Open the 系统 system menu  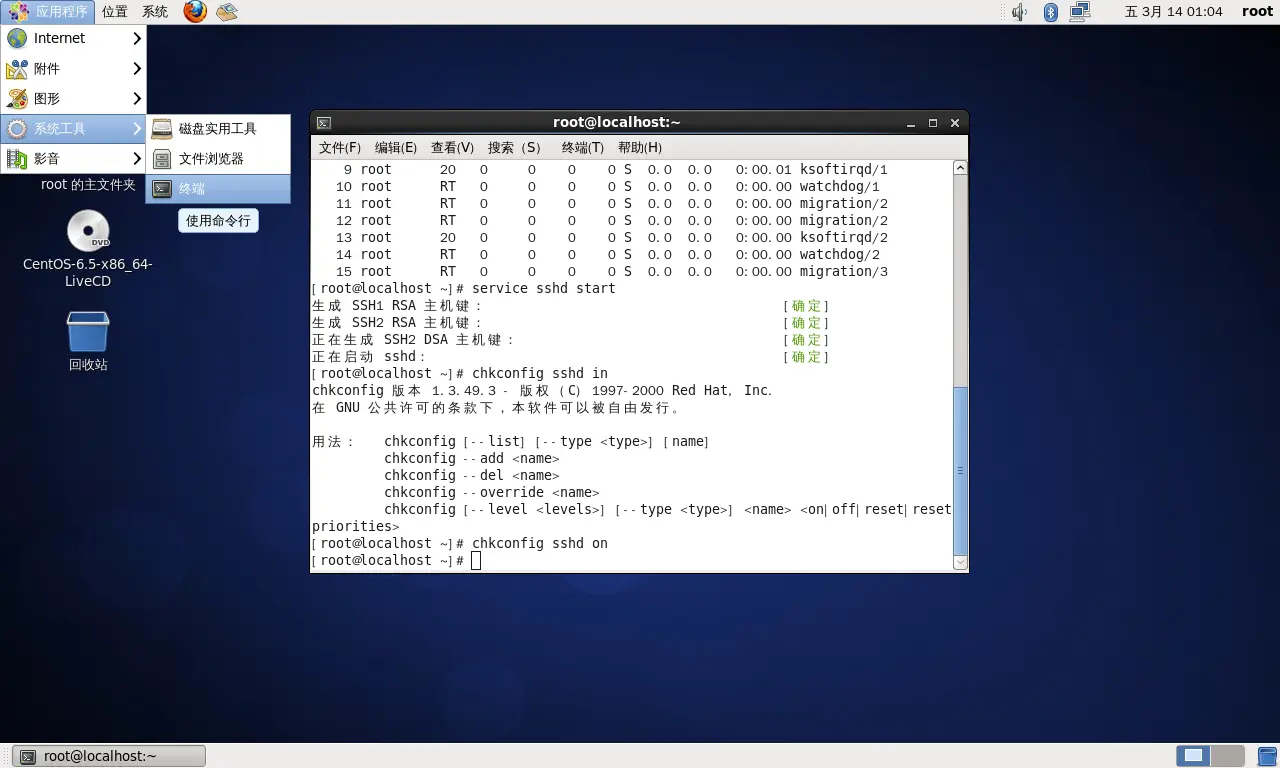[x=155, y=12]
